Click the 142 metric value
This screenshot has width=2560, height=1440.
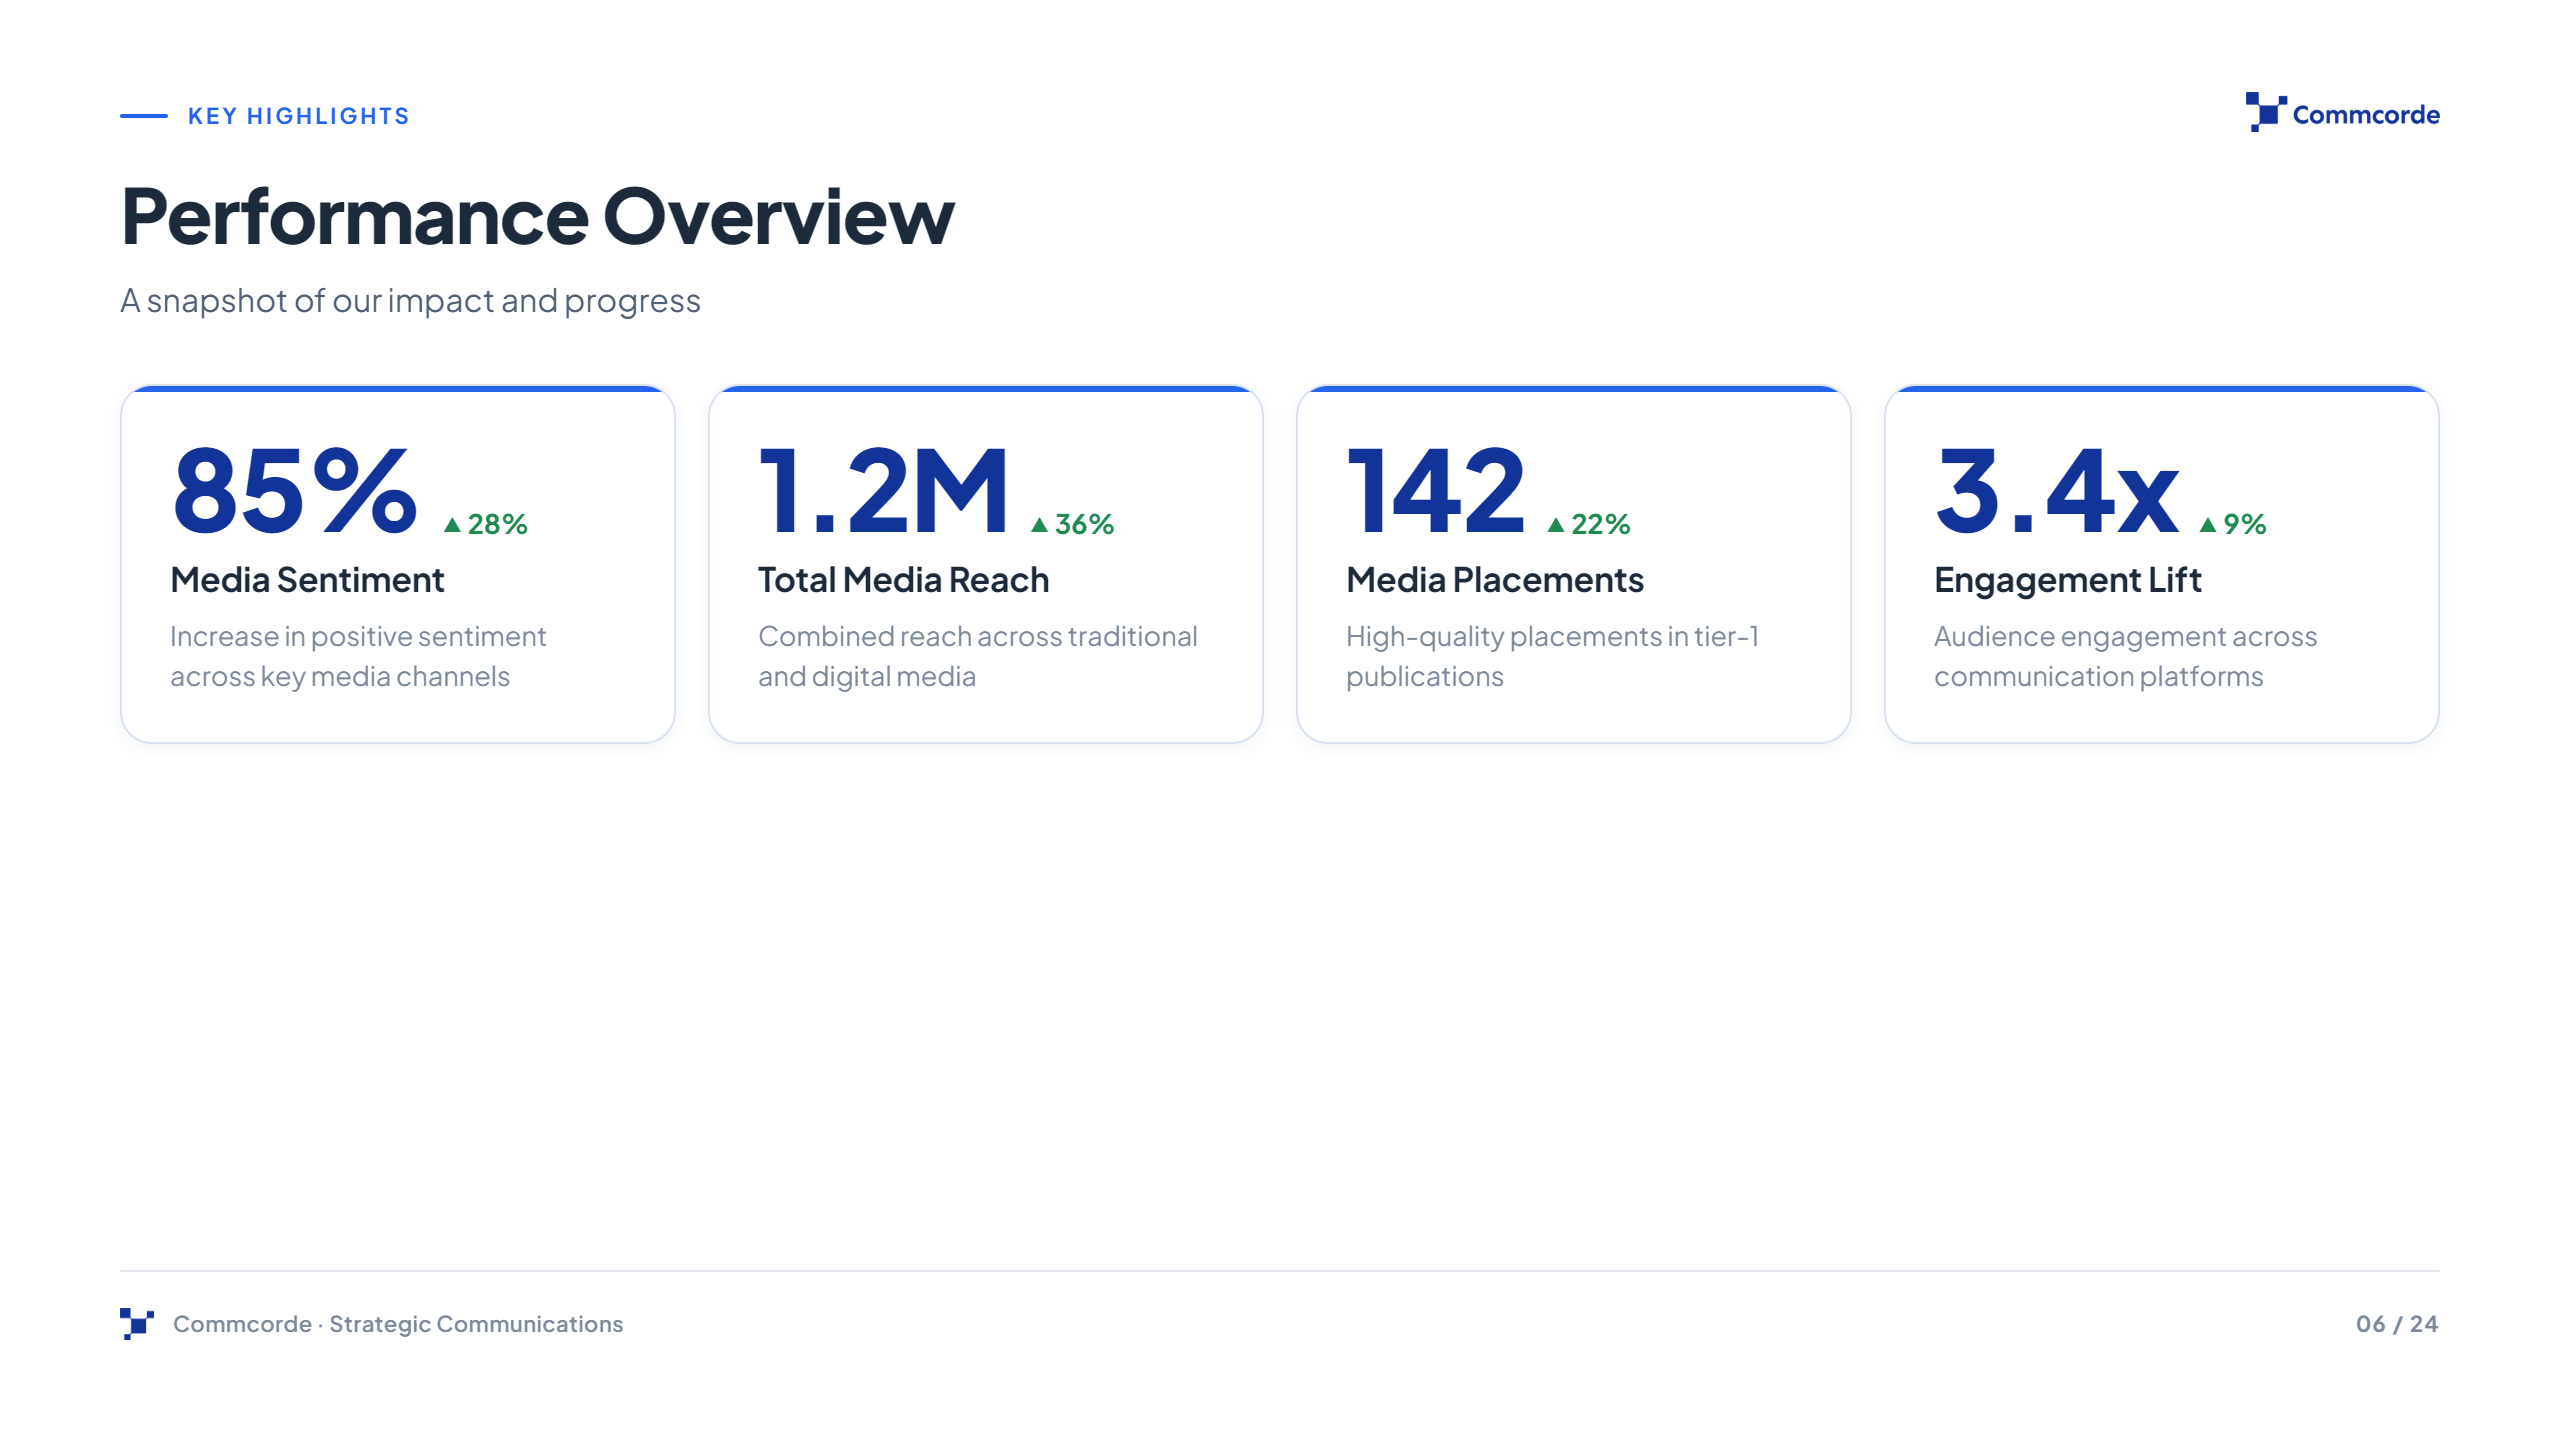[x=1436, y=490]
